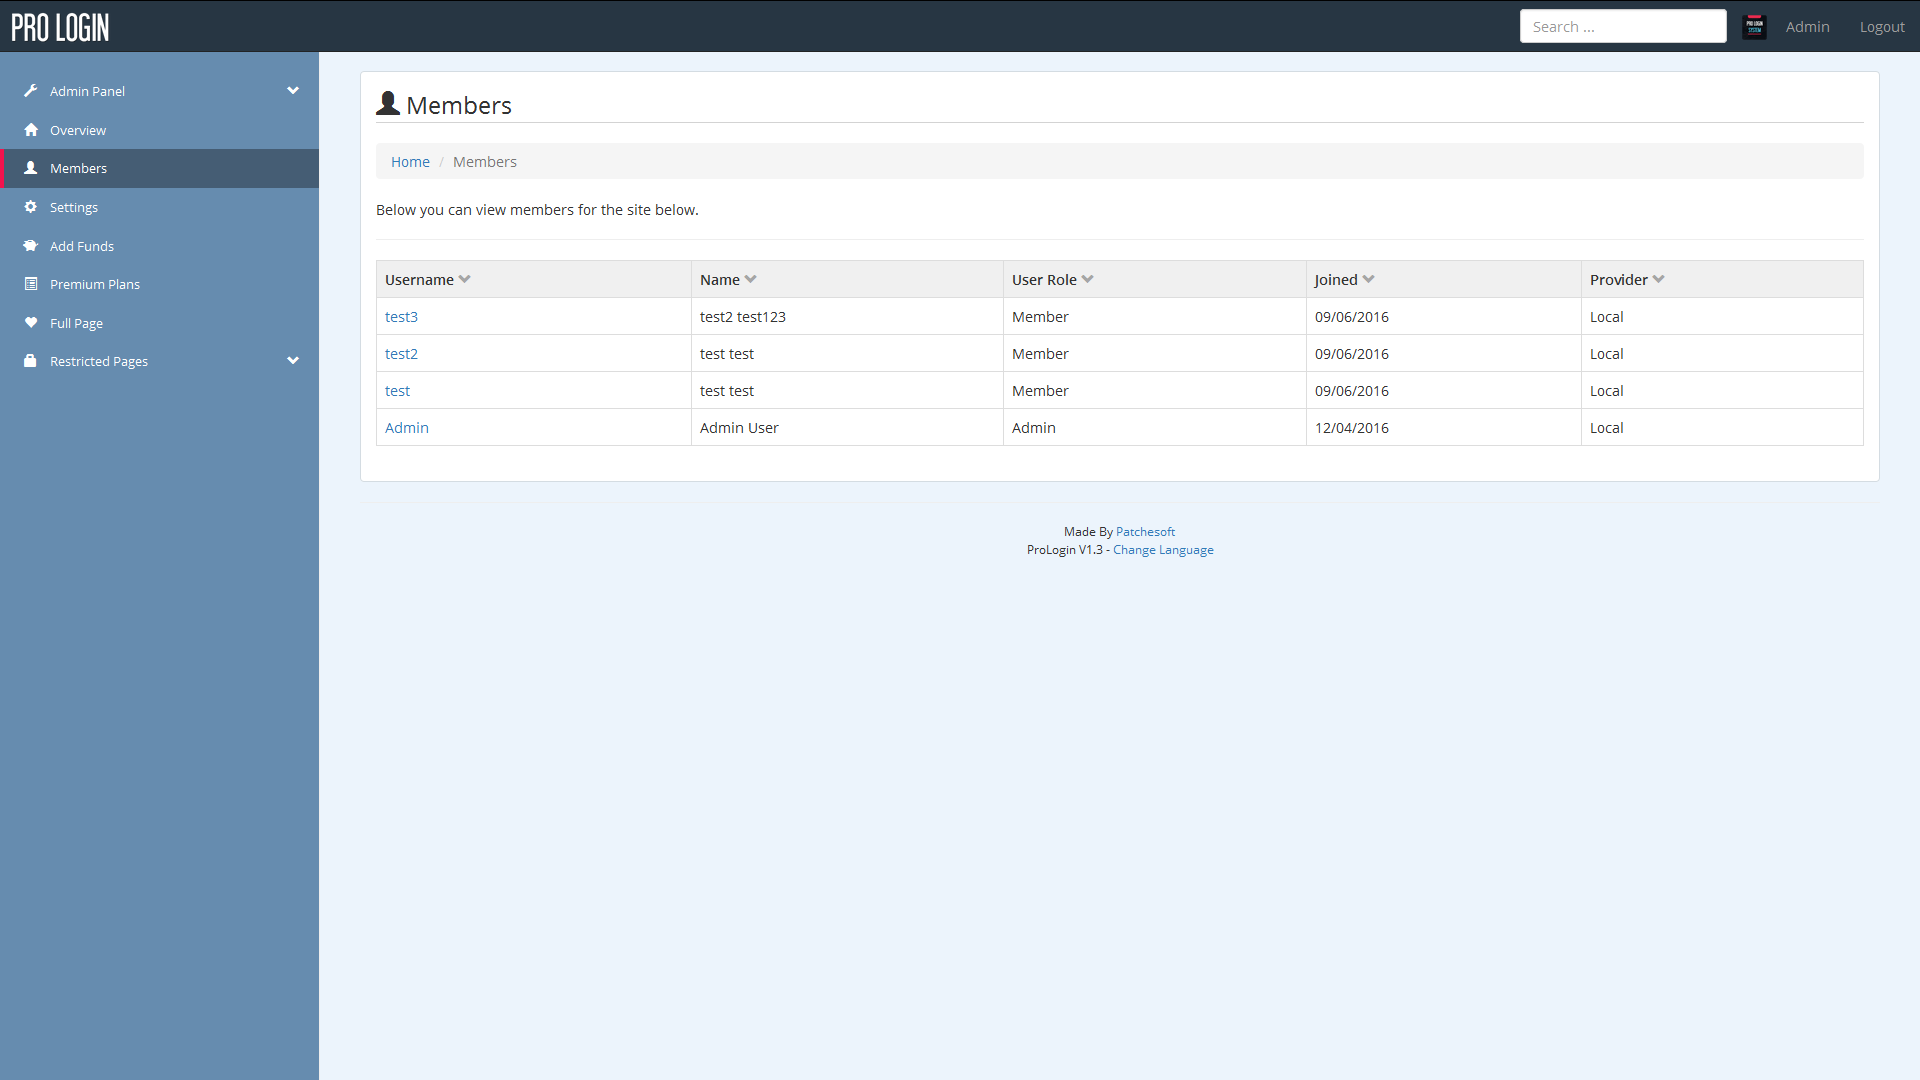Collapse the Admin Panel chevron
The width and height of the screenshot is (1920, 1080).
[293, 90]
